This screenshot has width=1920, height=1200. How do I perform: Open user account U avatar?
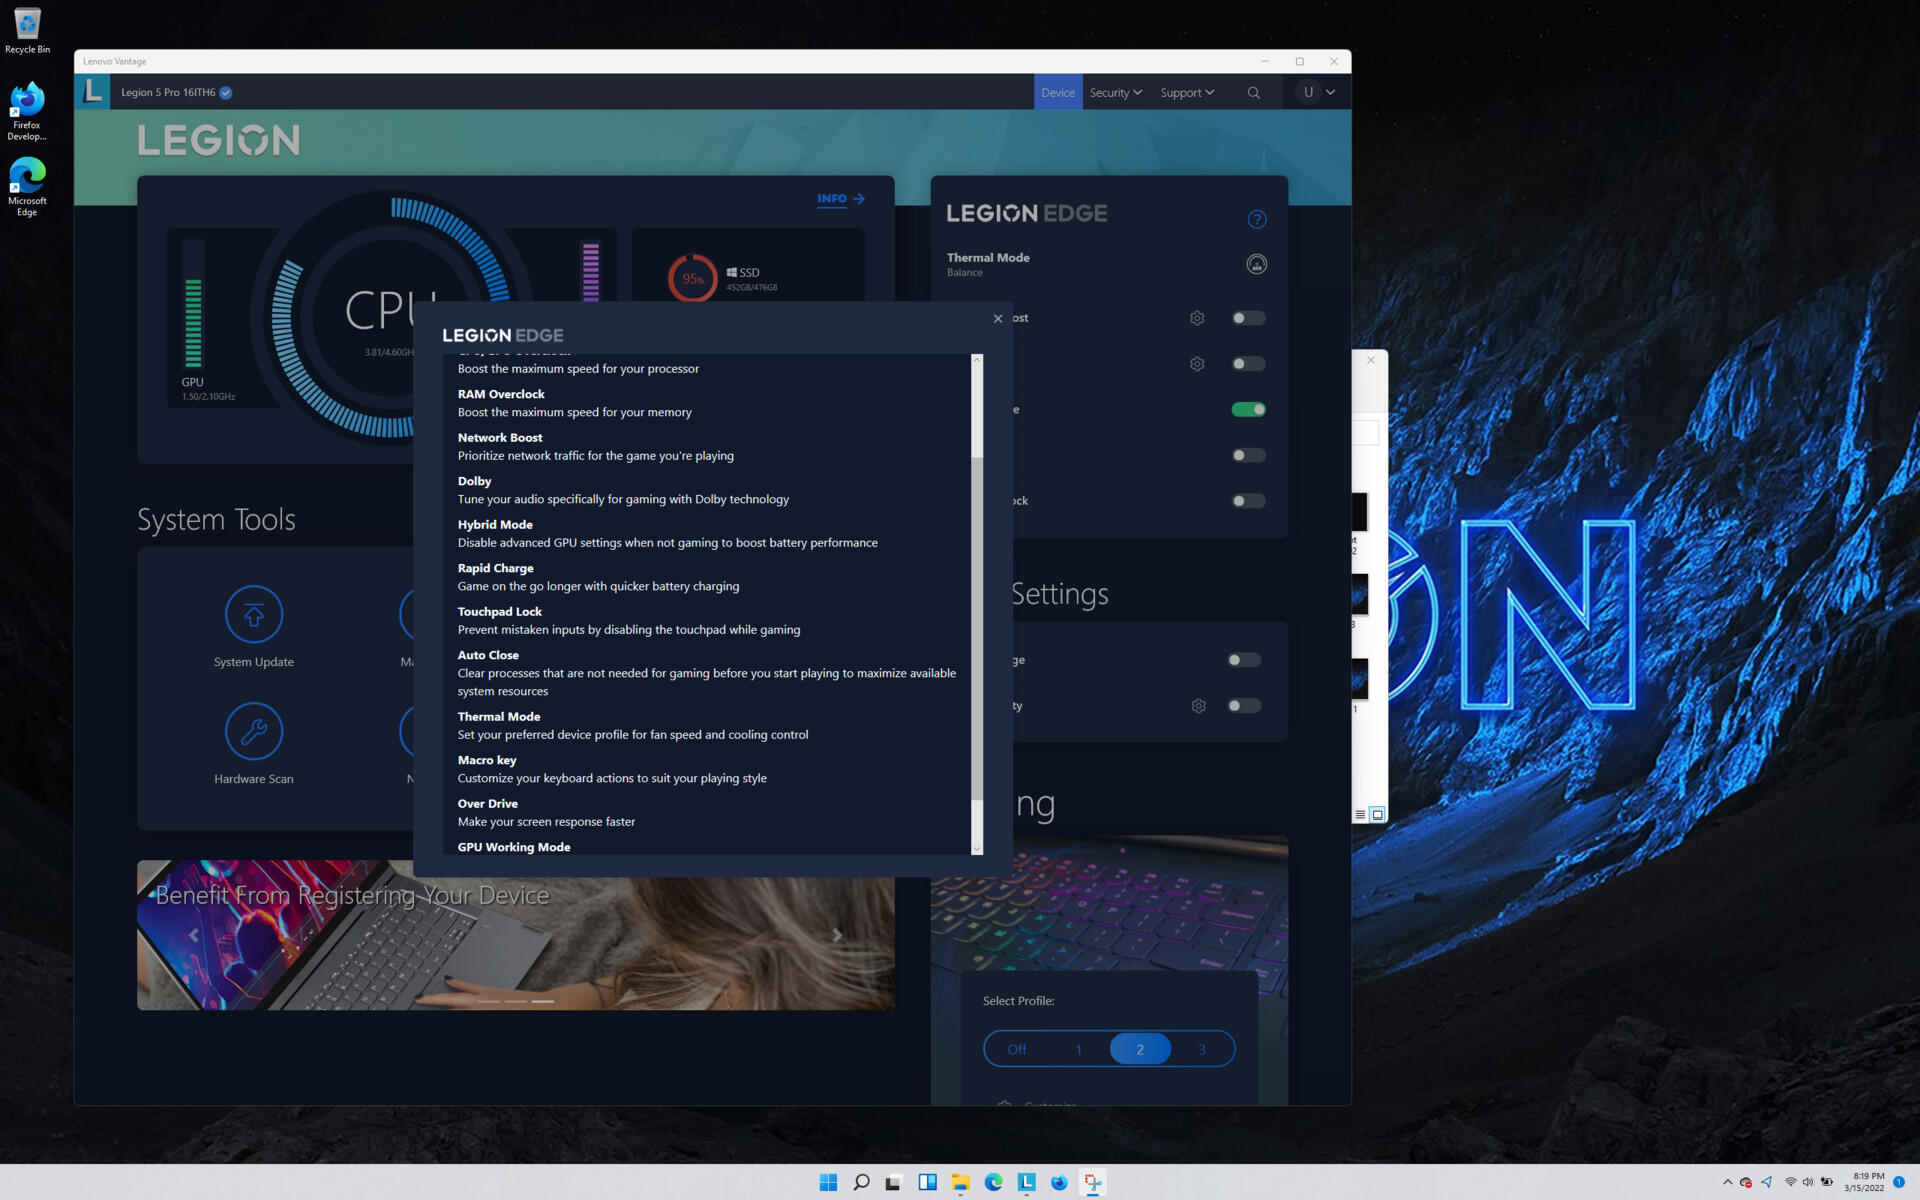click(1307, 92)
